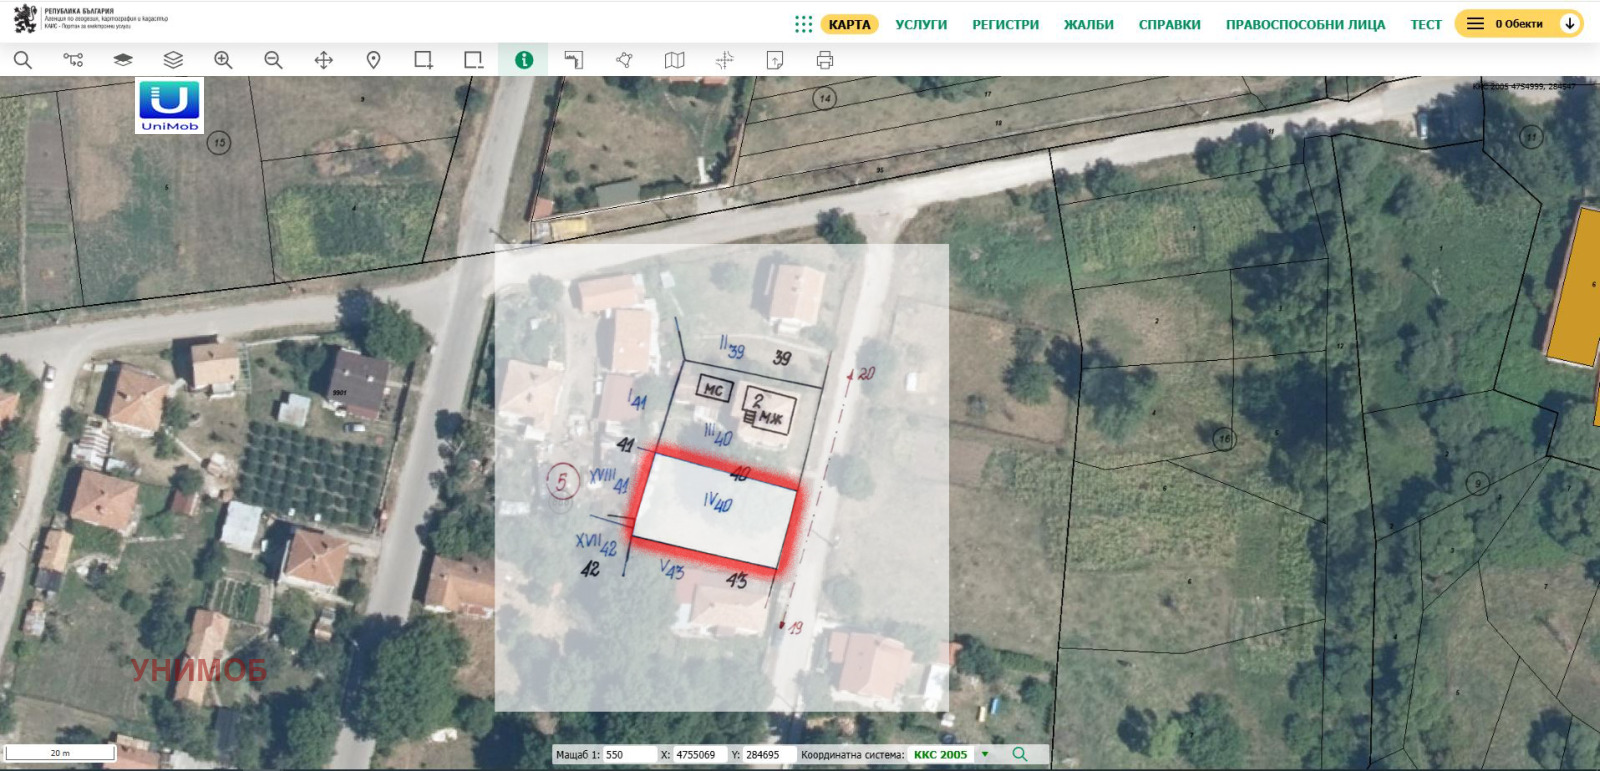The width and height of the screenshot is (1600, 771).
Task: Open the stacked layers outline icon
Action: (x=173, y=60)
